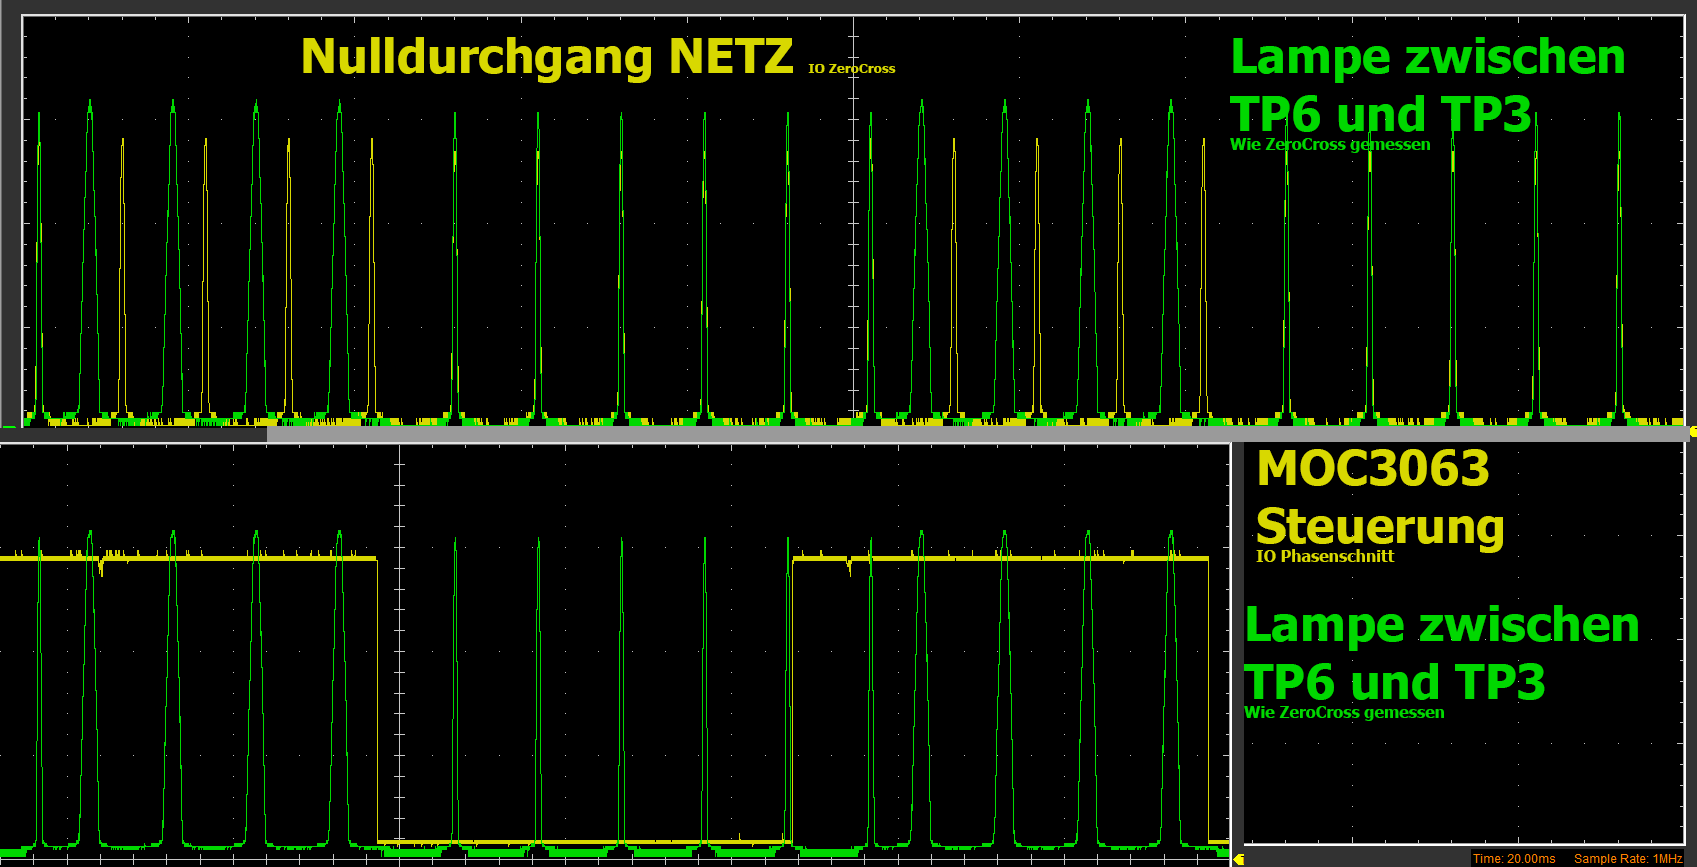Screen dimensions: 1697x867
Task: Click the light gray horizontal scrollbar thumb
Action: 977,434
